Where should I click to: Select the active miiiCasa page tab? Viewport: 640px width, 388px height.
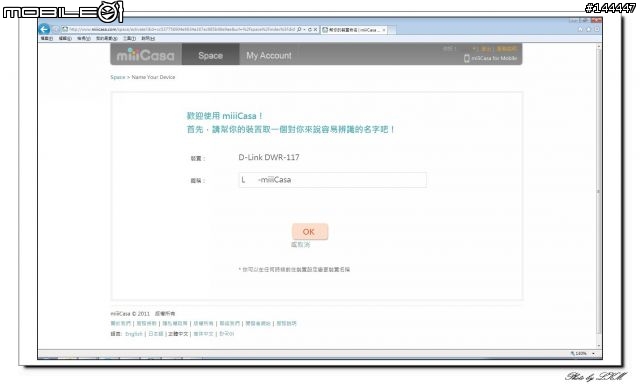353,30
